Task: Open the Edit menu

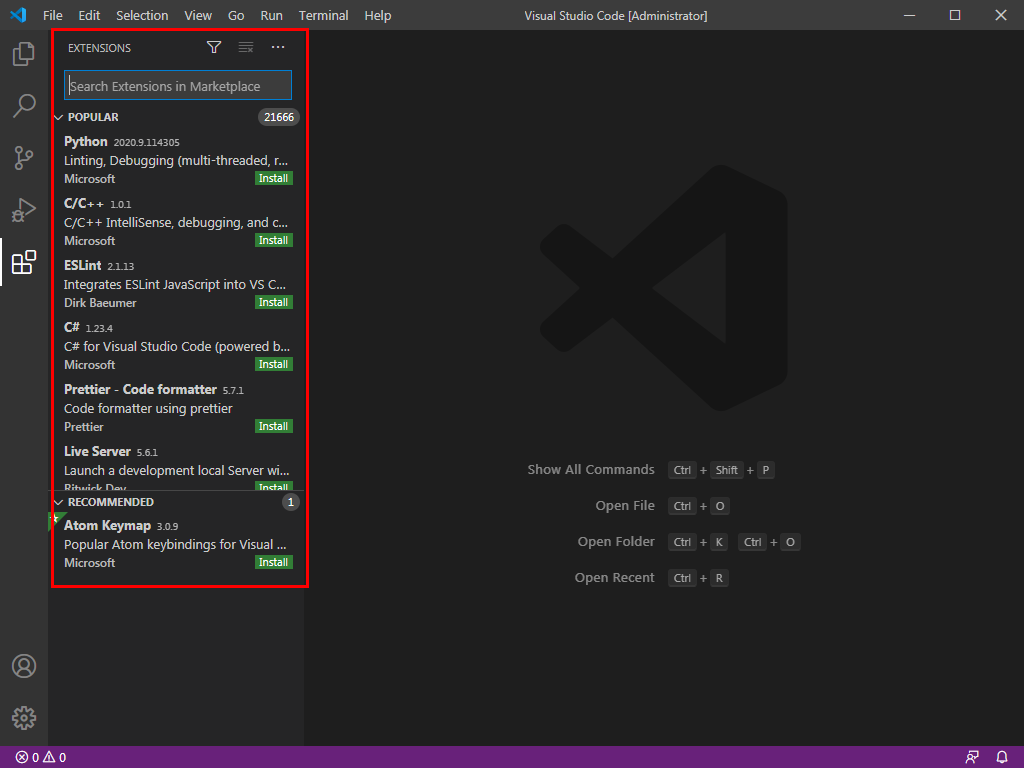Action: click(89, 15)
